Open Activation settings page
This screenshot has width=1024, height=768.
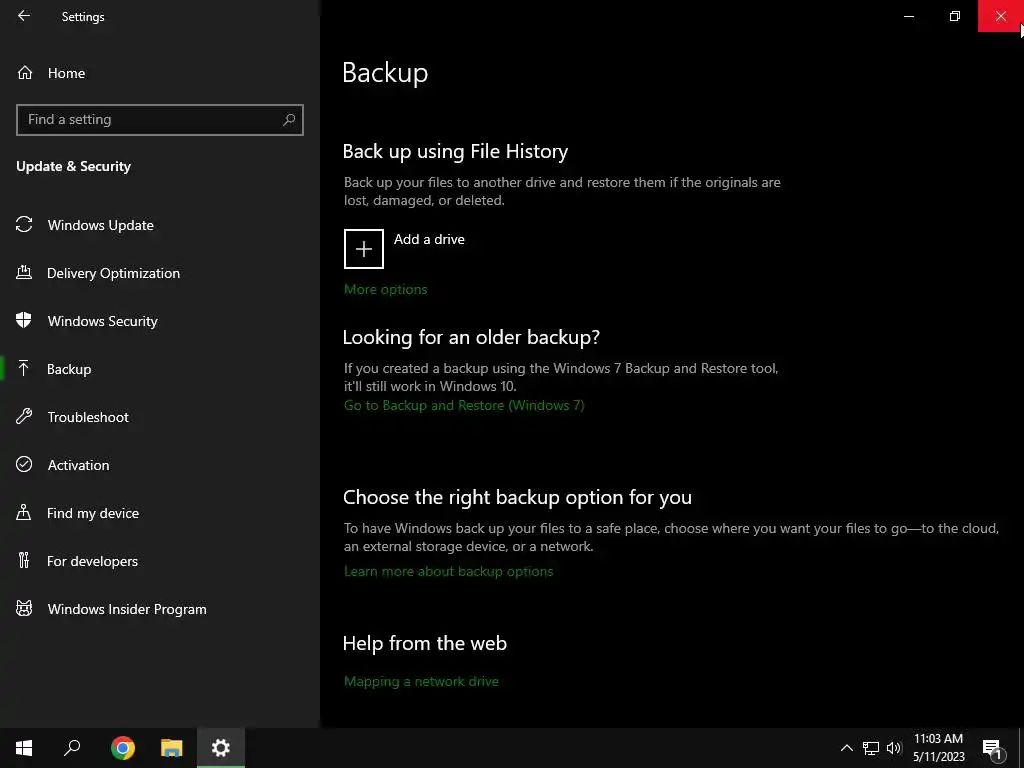click(x=160, y=465)
